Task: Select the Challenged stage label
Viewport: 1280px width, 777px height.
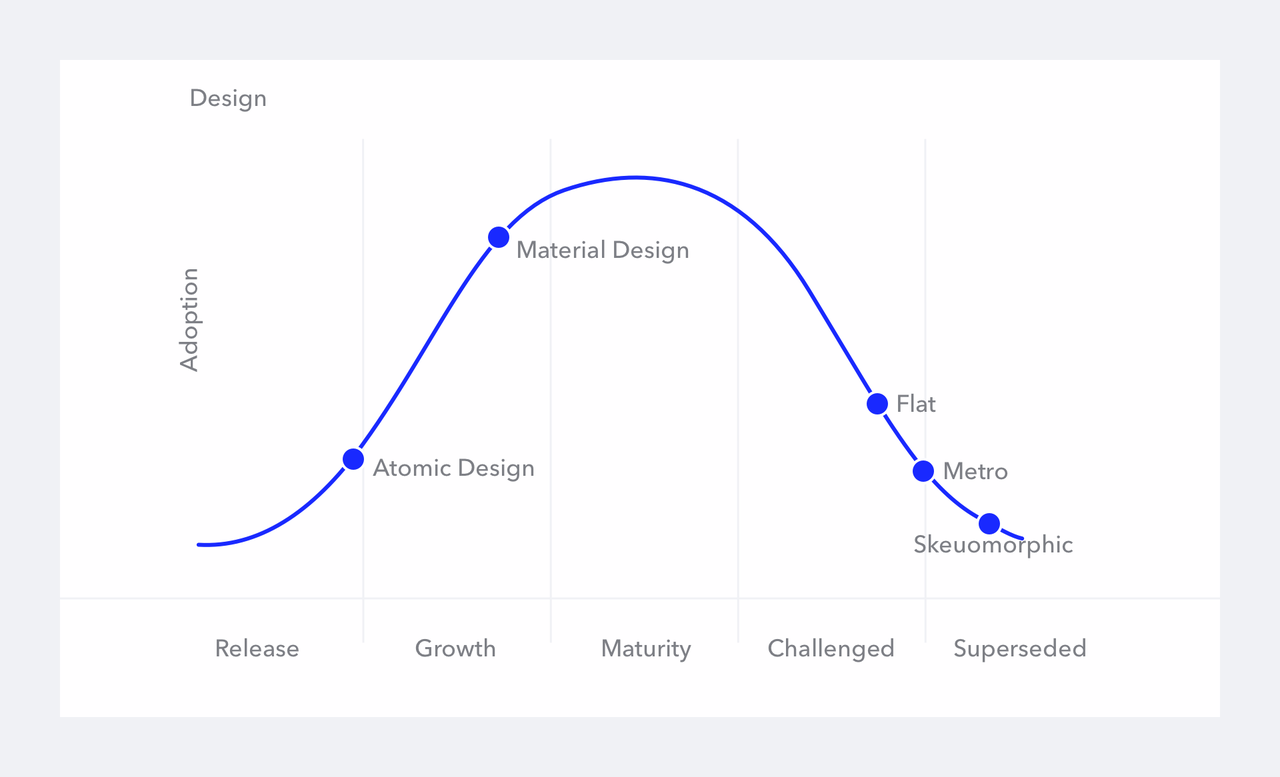Action: pyautogui.click(x=831, y=649)
